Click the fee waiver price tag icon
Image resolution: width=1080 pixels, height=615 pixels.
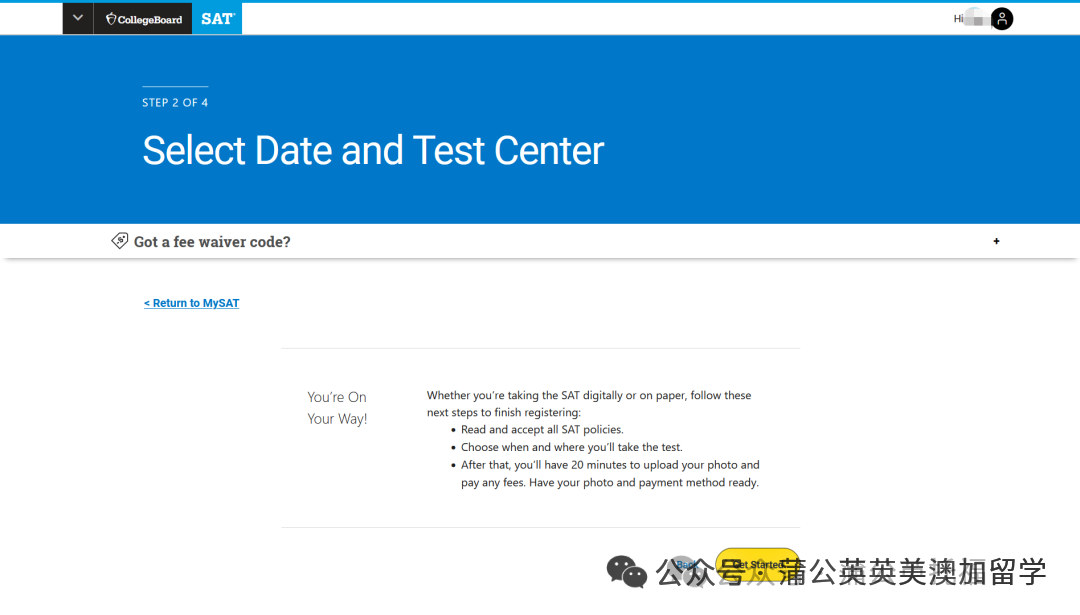pos(120,241)
